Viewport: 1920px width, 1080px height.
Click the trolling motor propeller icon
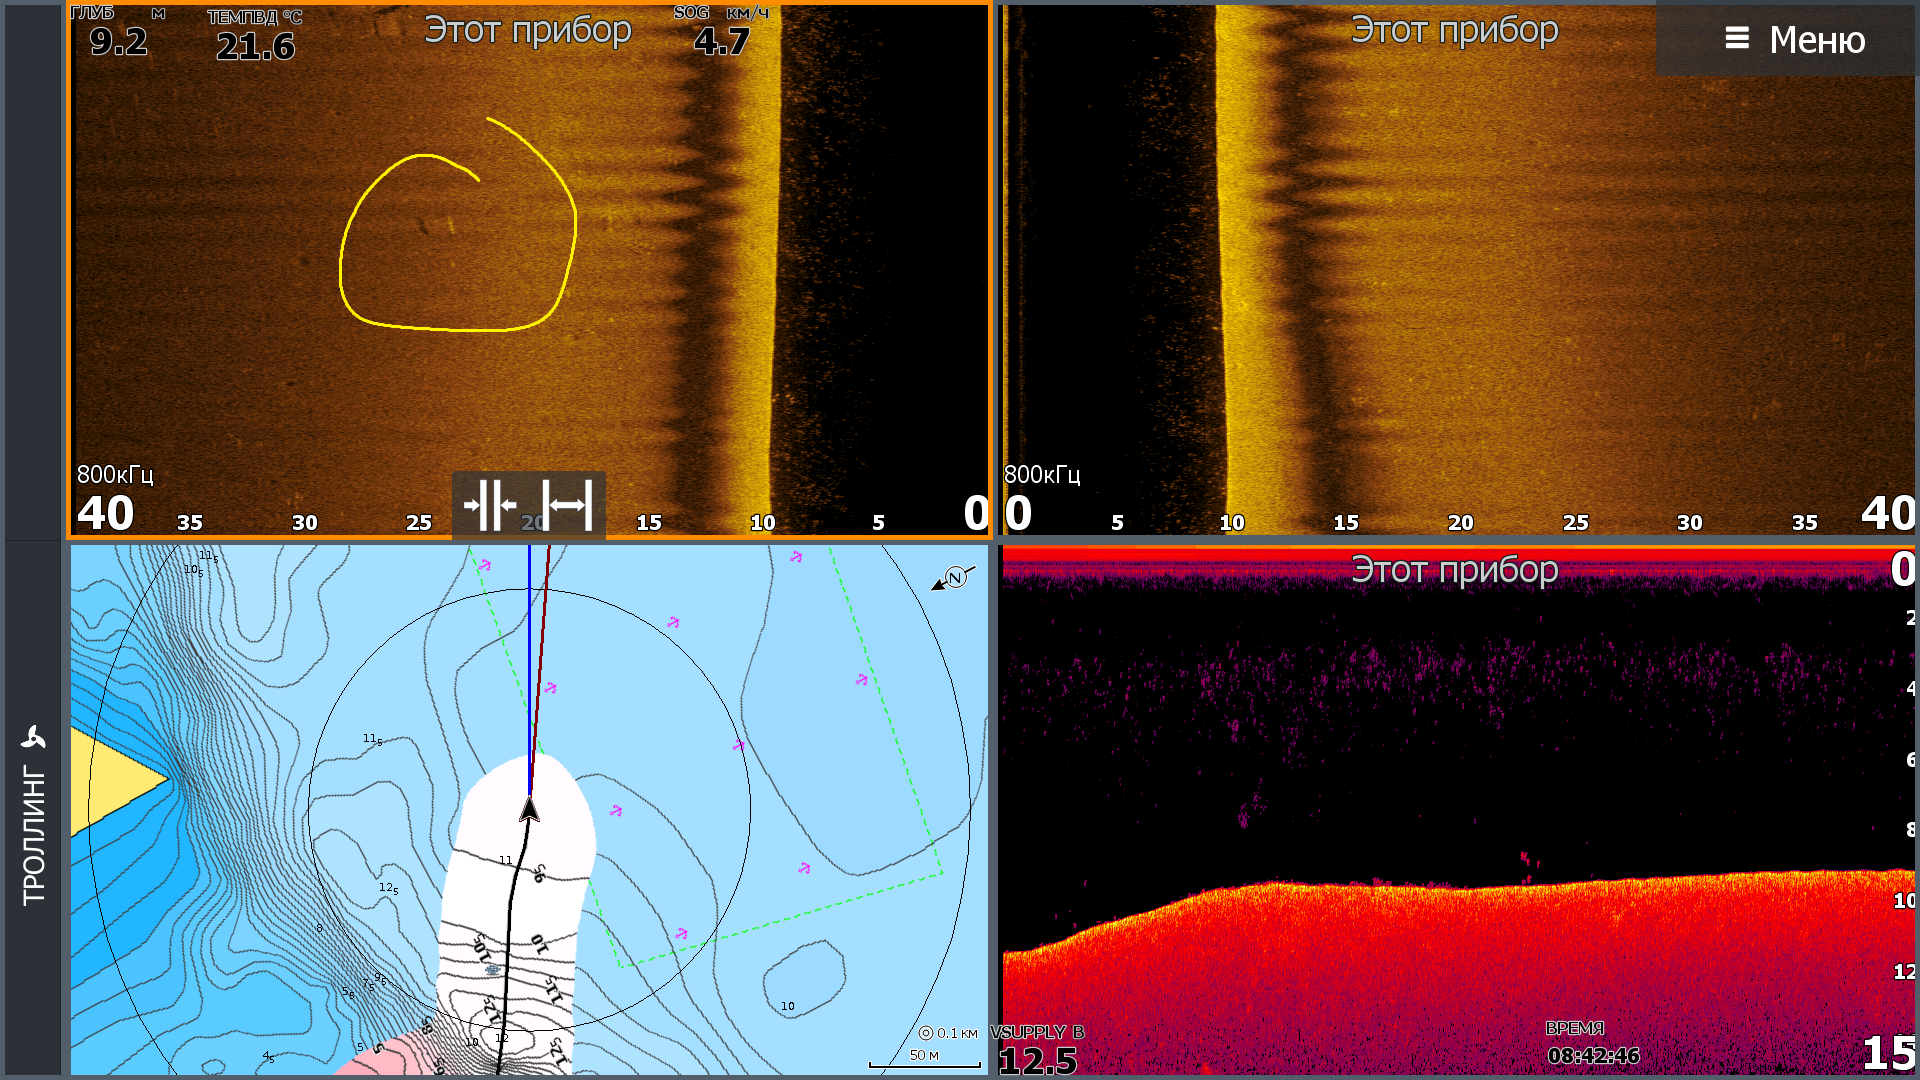(33, 738)
